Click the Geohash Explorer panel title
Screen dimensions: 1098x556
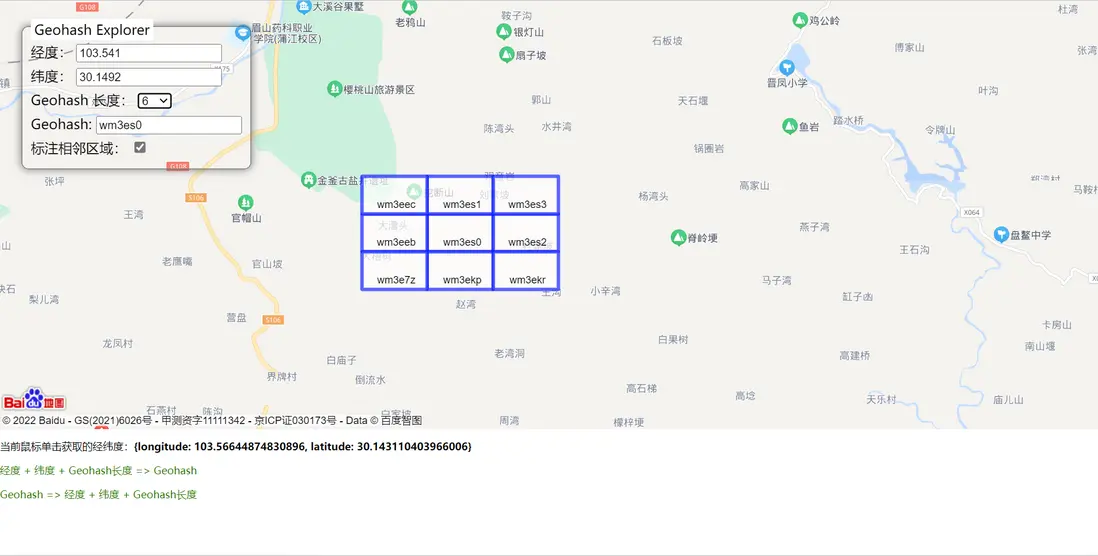(x=92, y=30)
